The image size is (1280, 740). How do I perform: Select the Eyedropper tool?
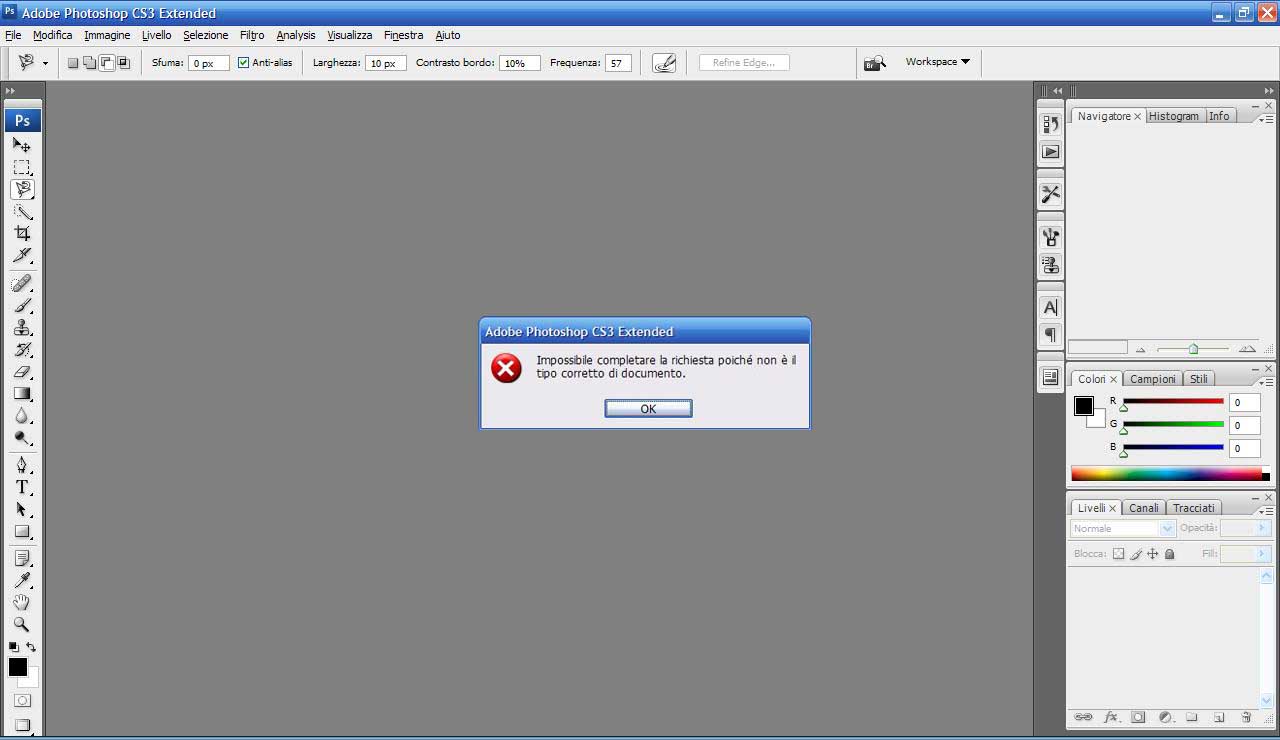(x=22, y=580)
